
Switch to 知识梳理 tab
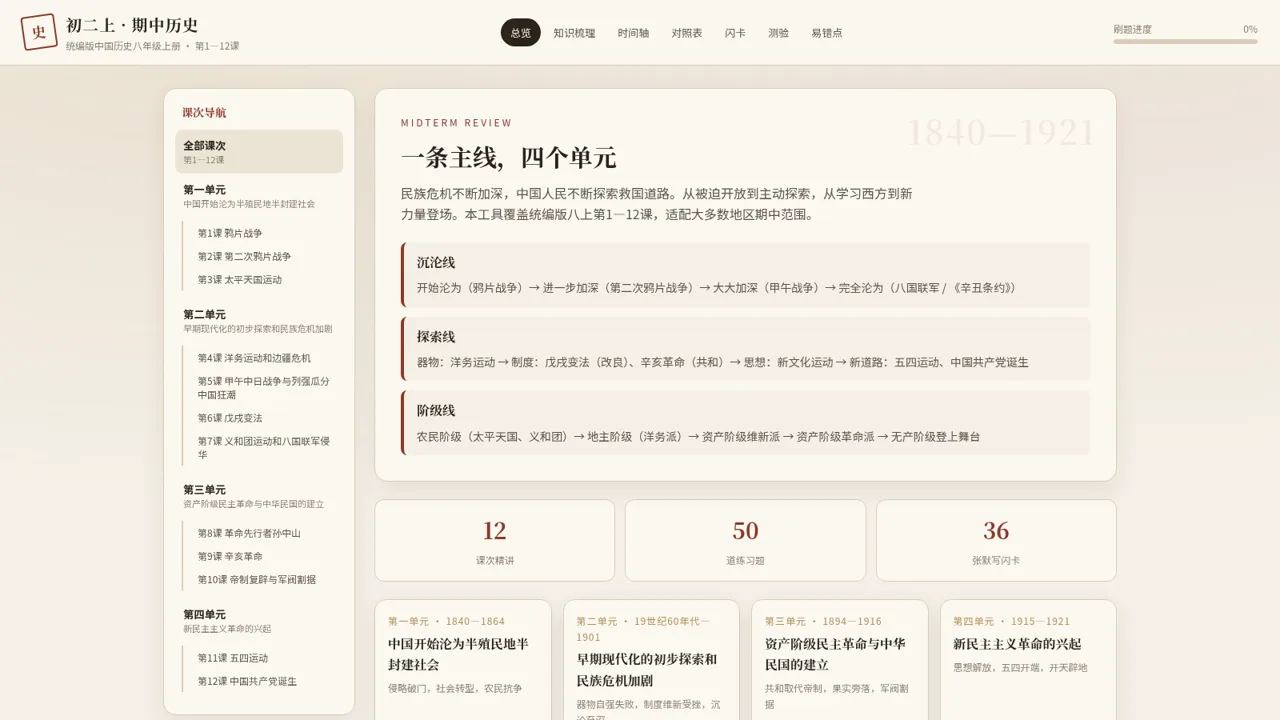(574, 33)
